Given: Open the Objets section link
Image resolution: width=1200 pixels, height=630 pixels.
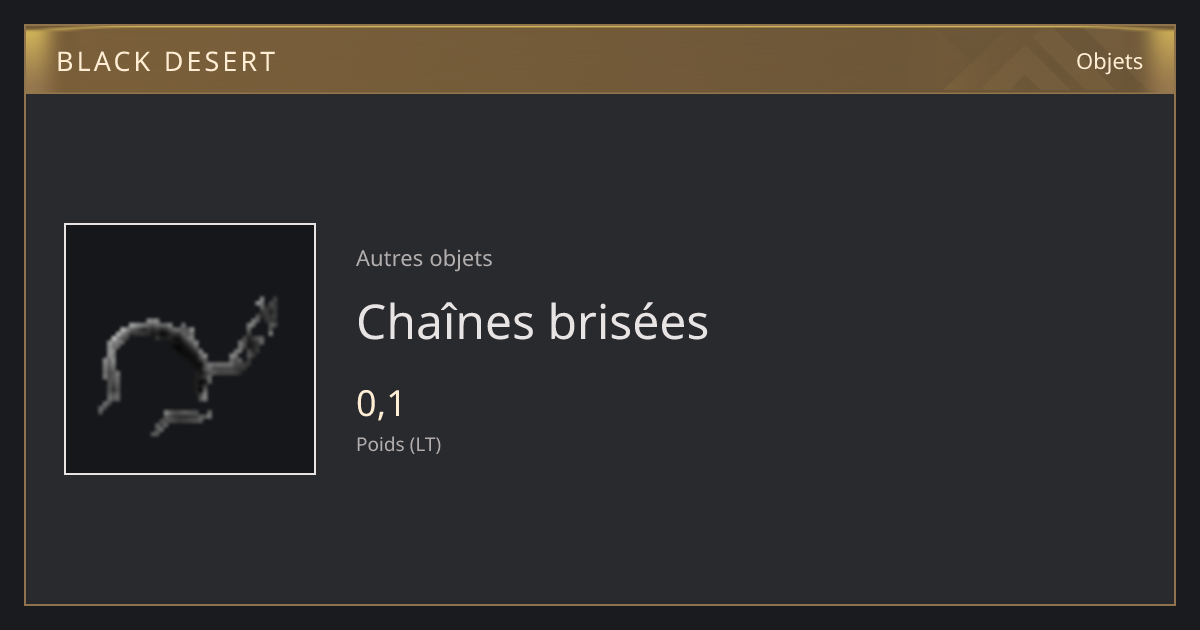Looking at the screenshot, I should 1109,61.
